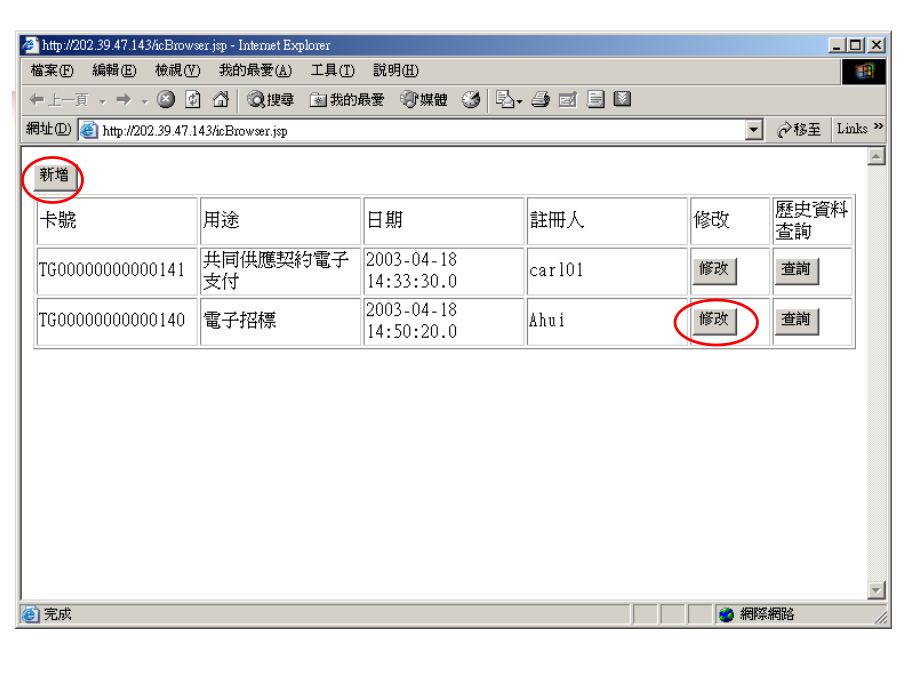Click the History clock icon
The image size is (900, 675).
pos(471,100)
